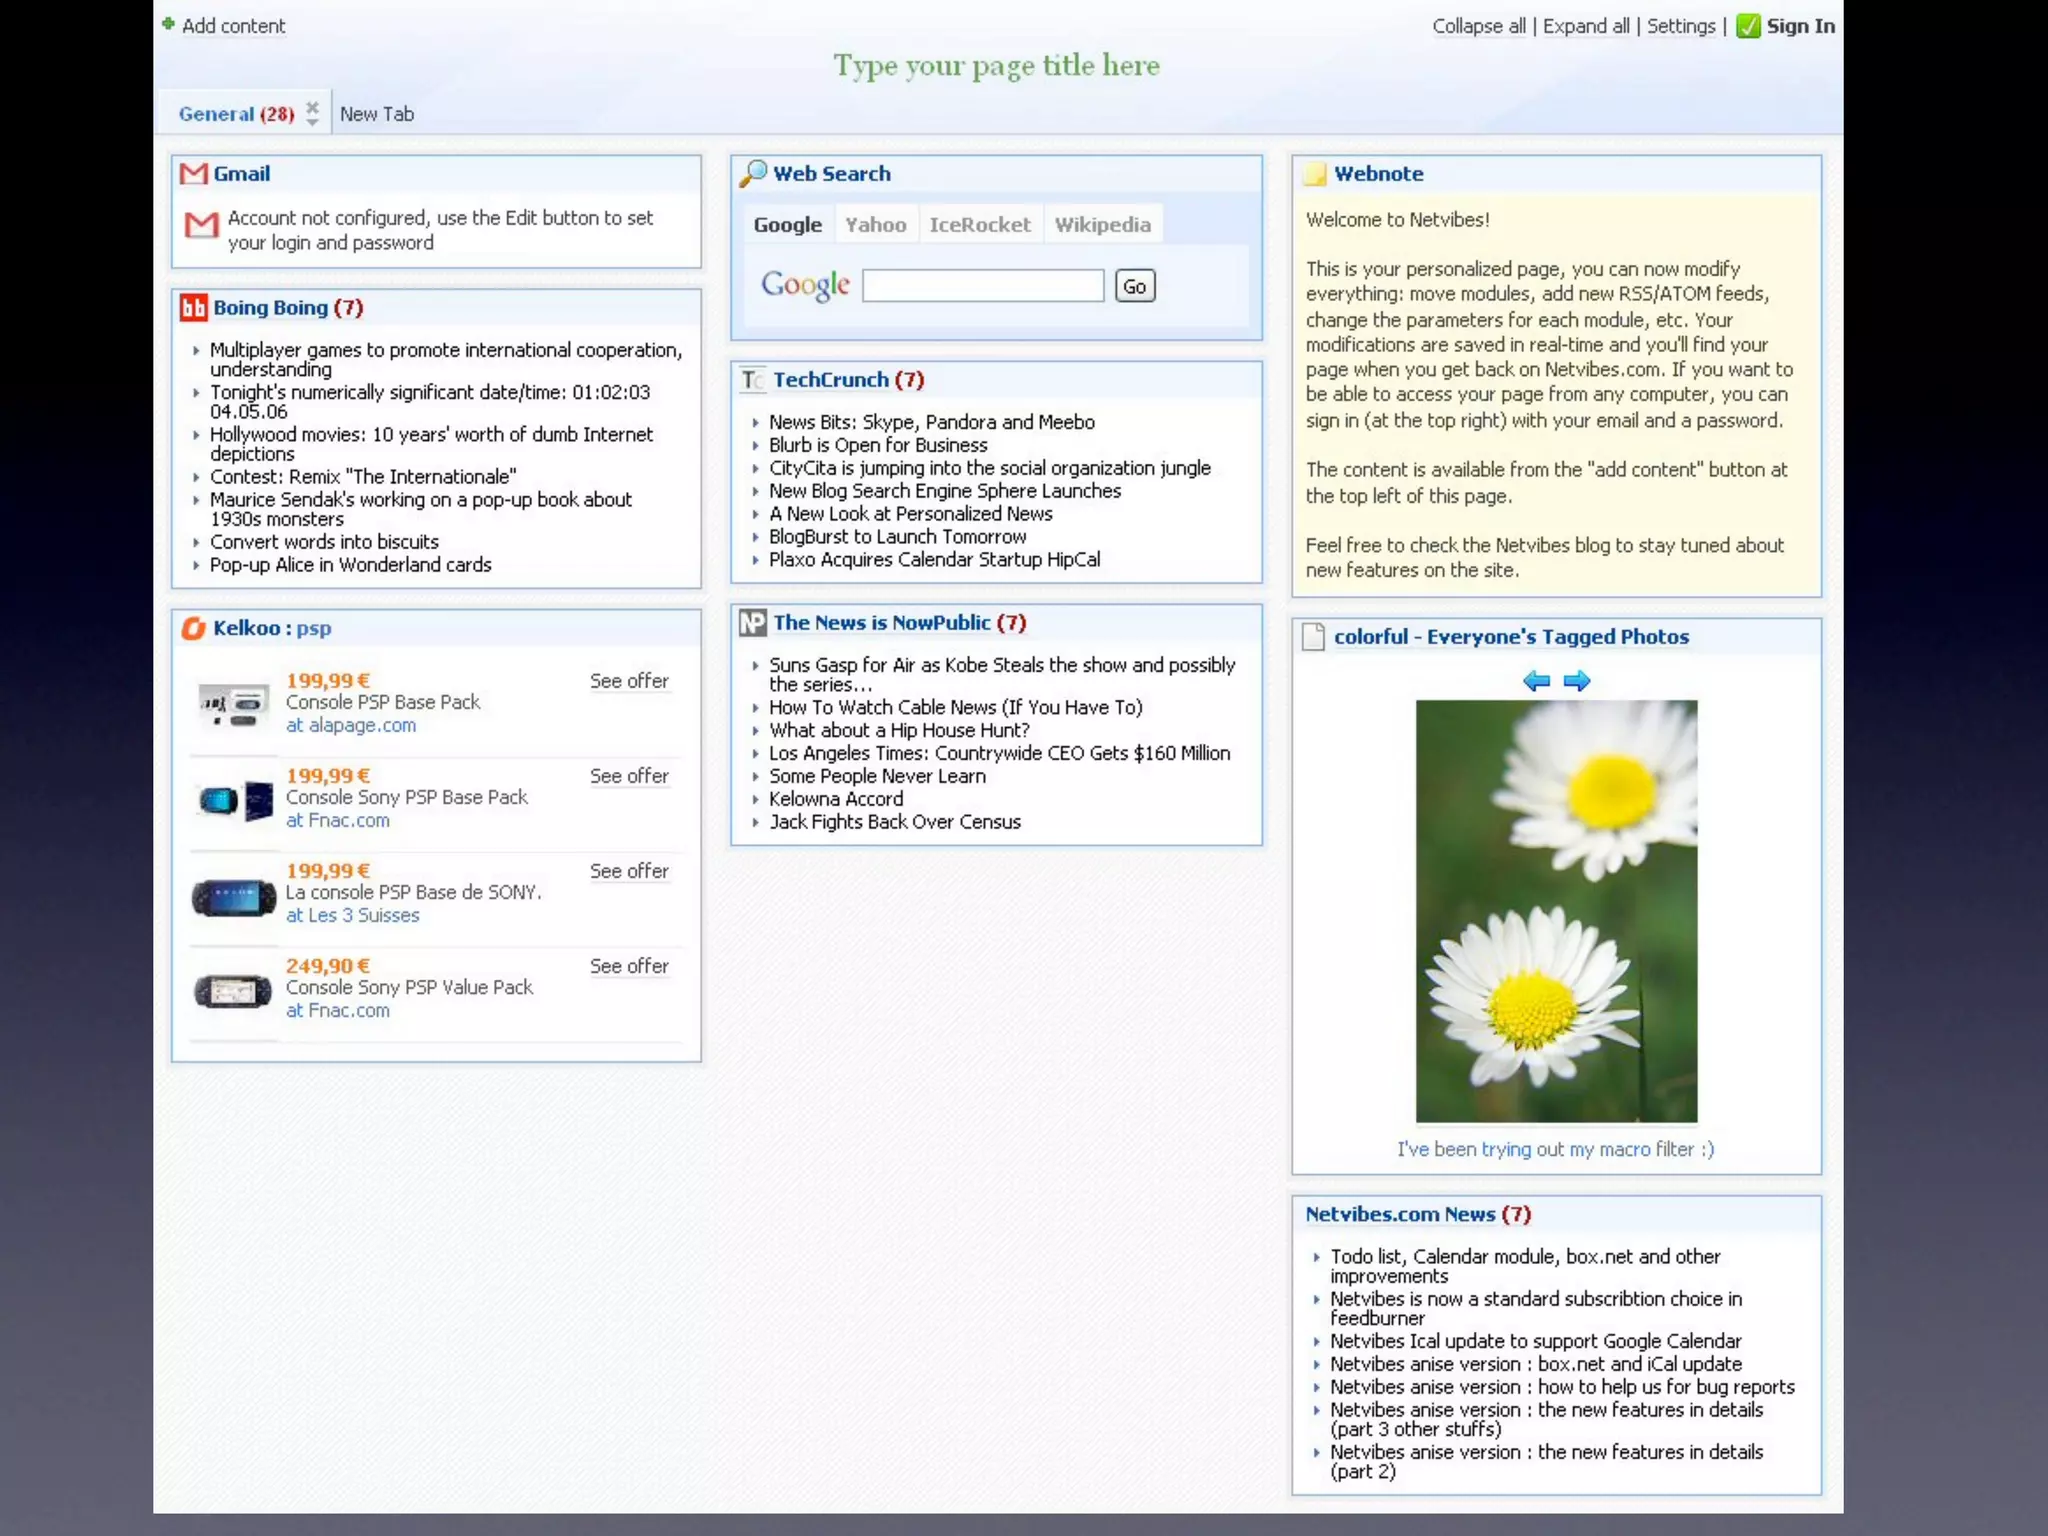2048x1536 pixels.
Task: Switch to the New Tab tab
Action: click(x=377, y=114)
